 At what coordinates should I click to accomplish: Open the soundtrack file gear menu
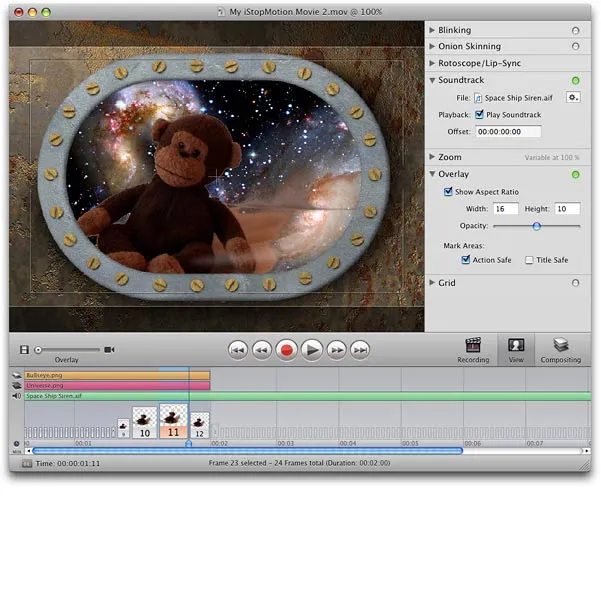(573, 98)
